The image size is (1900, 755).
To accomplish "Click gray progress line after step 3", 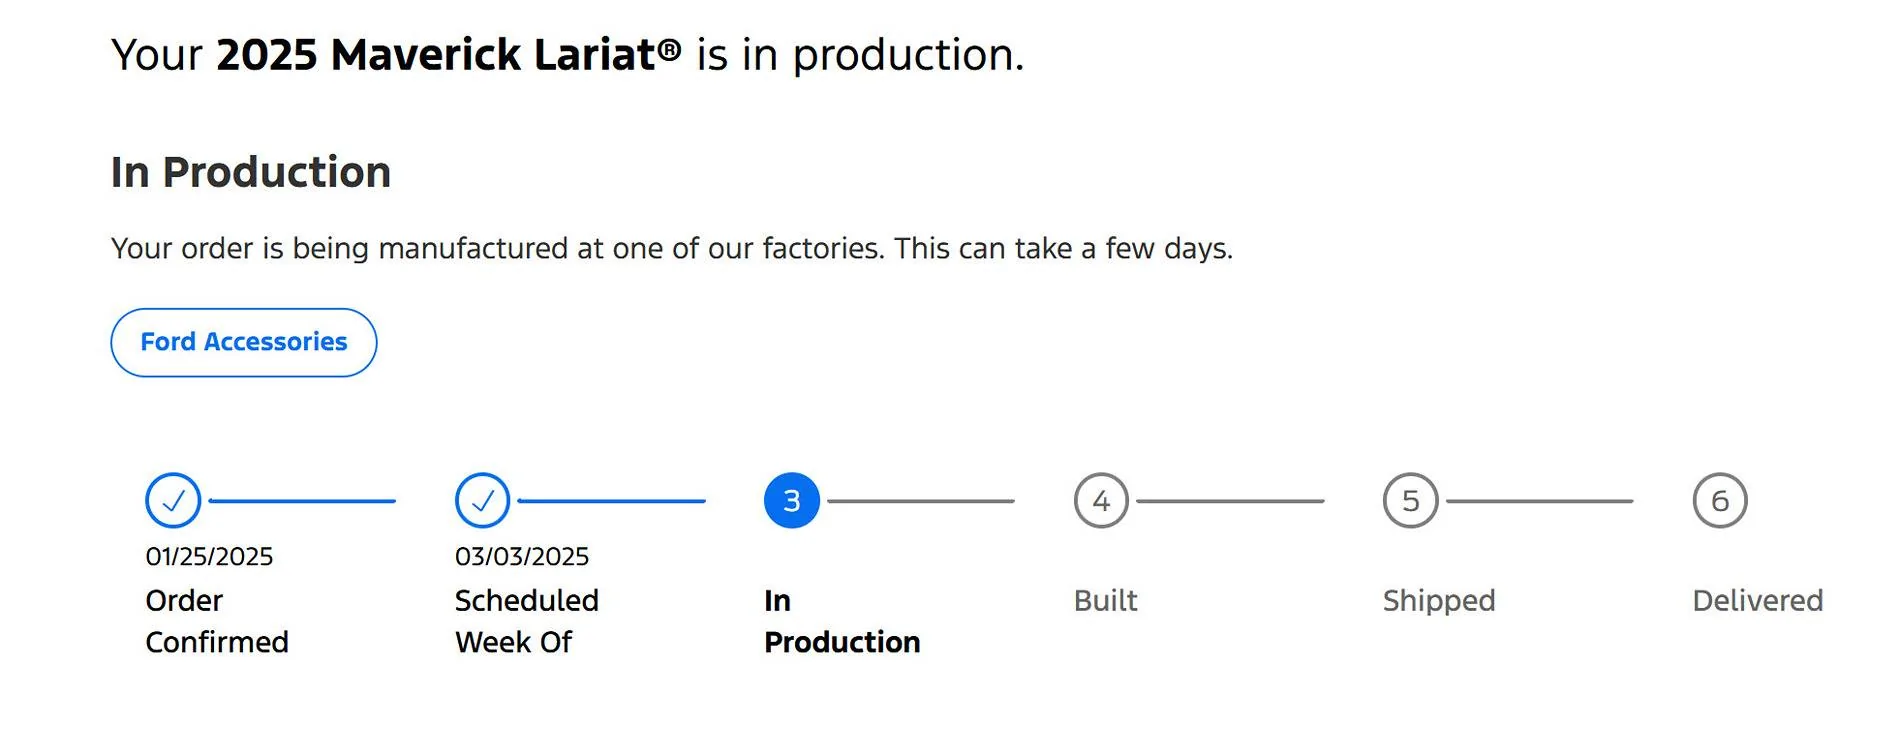I will 921,501.
